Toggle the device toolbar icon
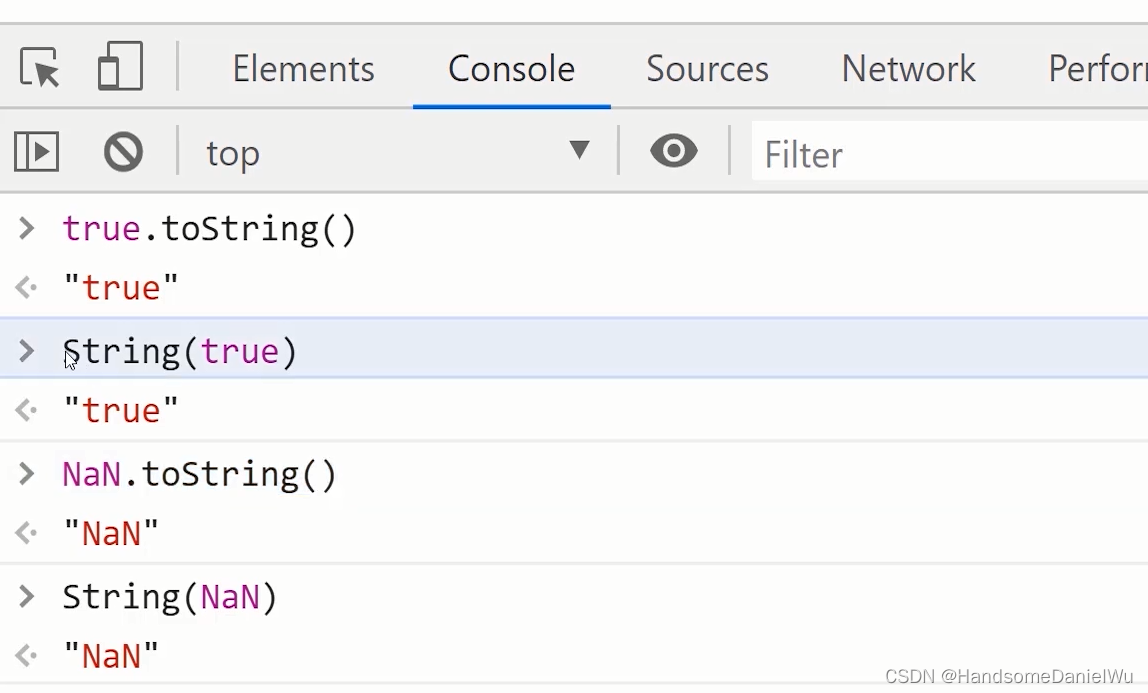The width and height of the screenshot is (1148, 693). pyautogui.click(x=120, y=68)
